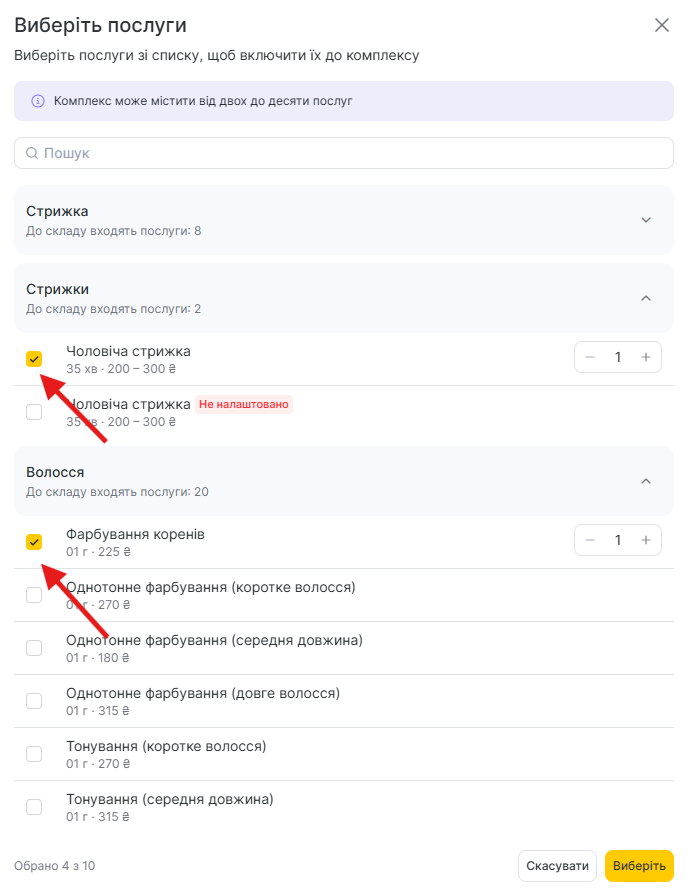This screenshot has width=687, height=895.
Task: Decrease quantity for Чоловіча стрижка
Action: pos(590,357)
